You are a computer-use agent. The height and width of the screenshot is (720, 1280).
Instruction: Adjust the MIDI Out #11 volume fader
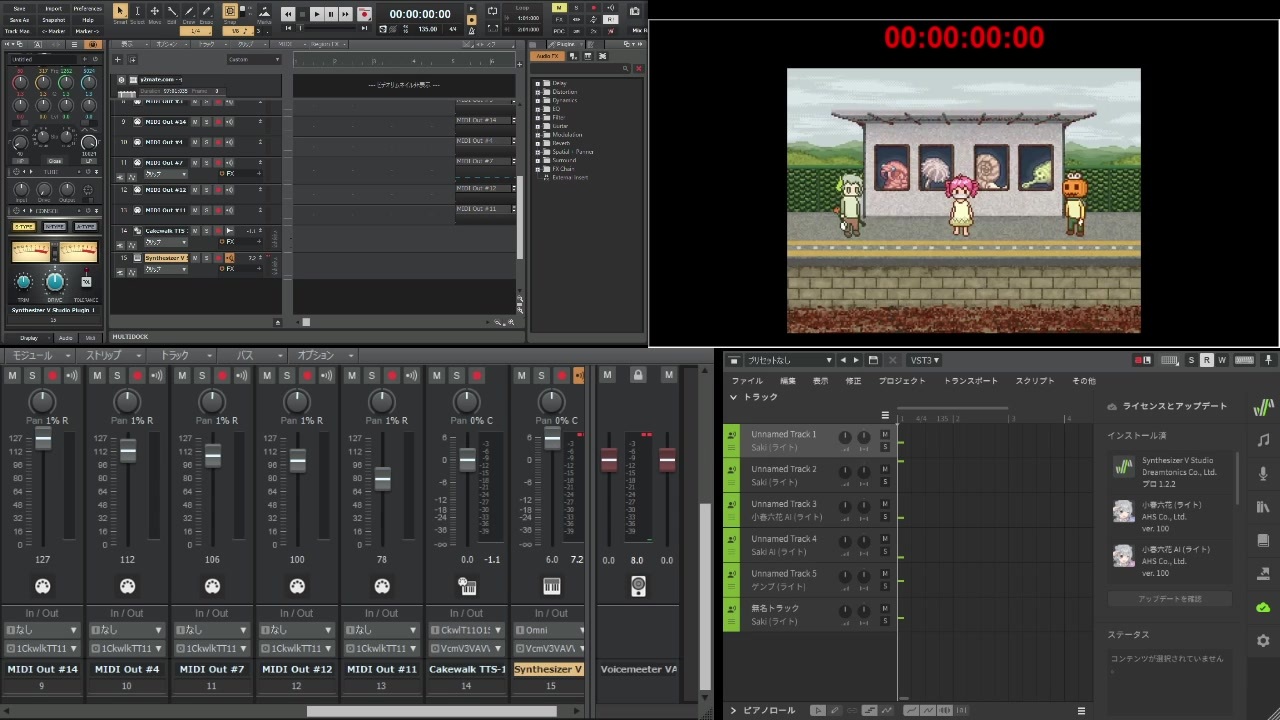382,479
